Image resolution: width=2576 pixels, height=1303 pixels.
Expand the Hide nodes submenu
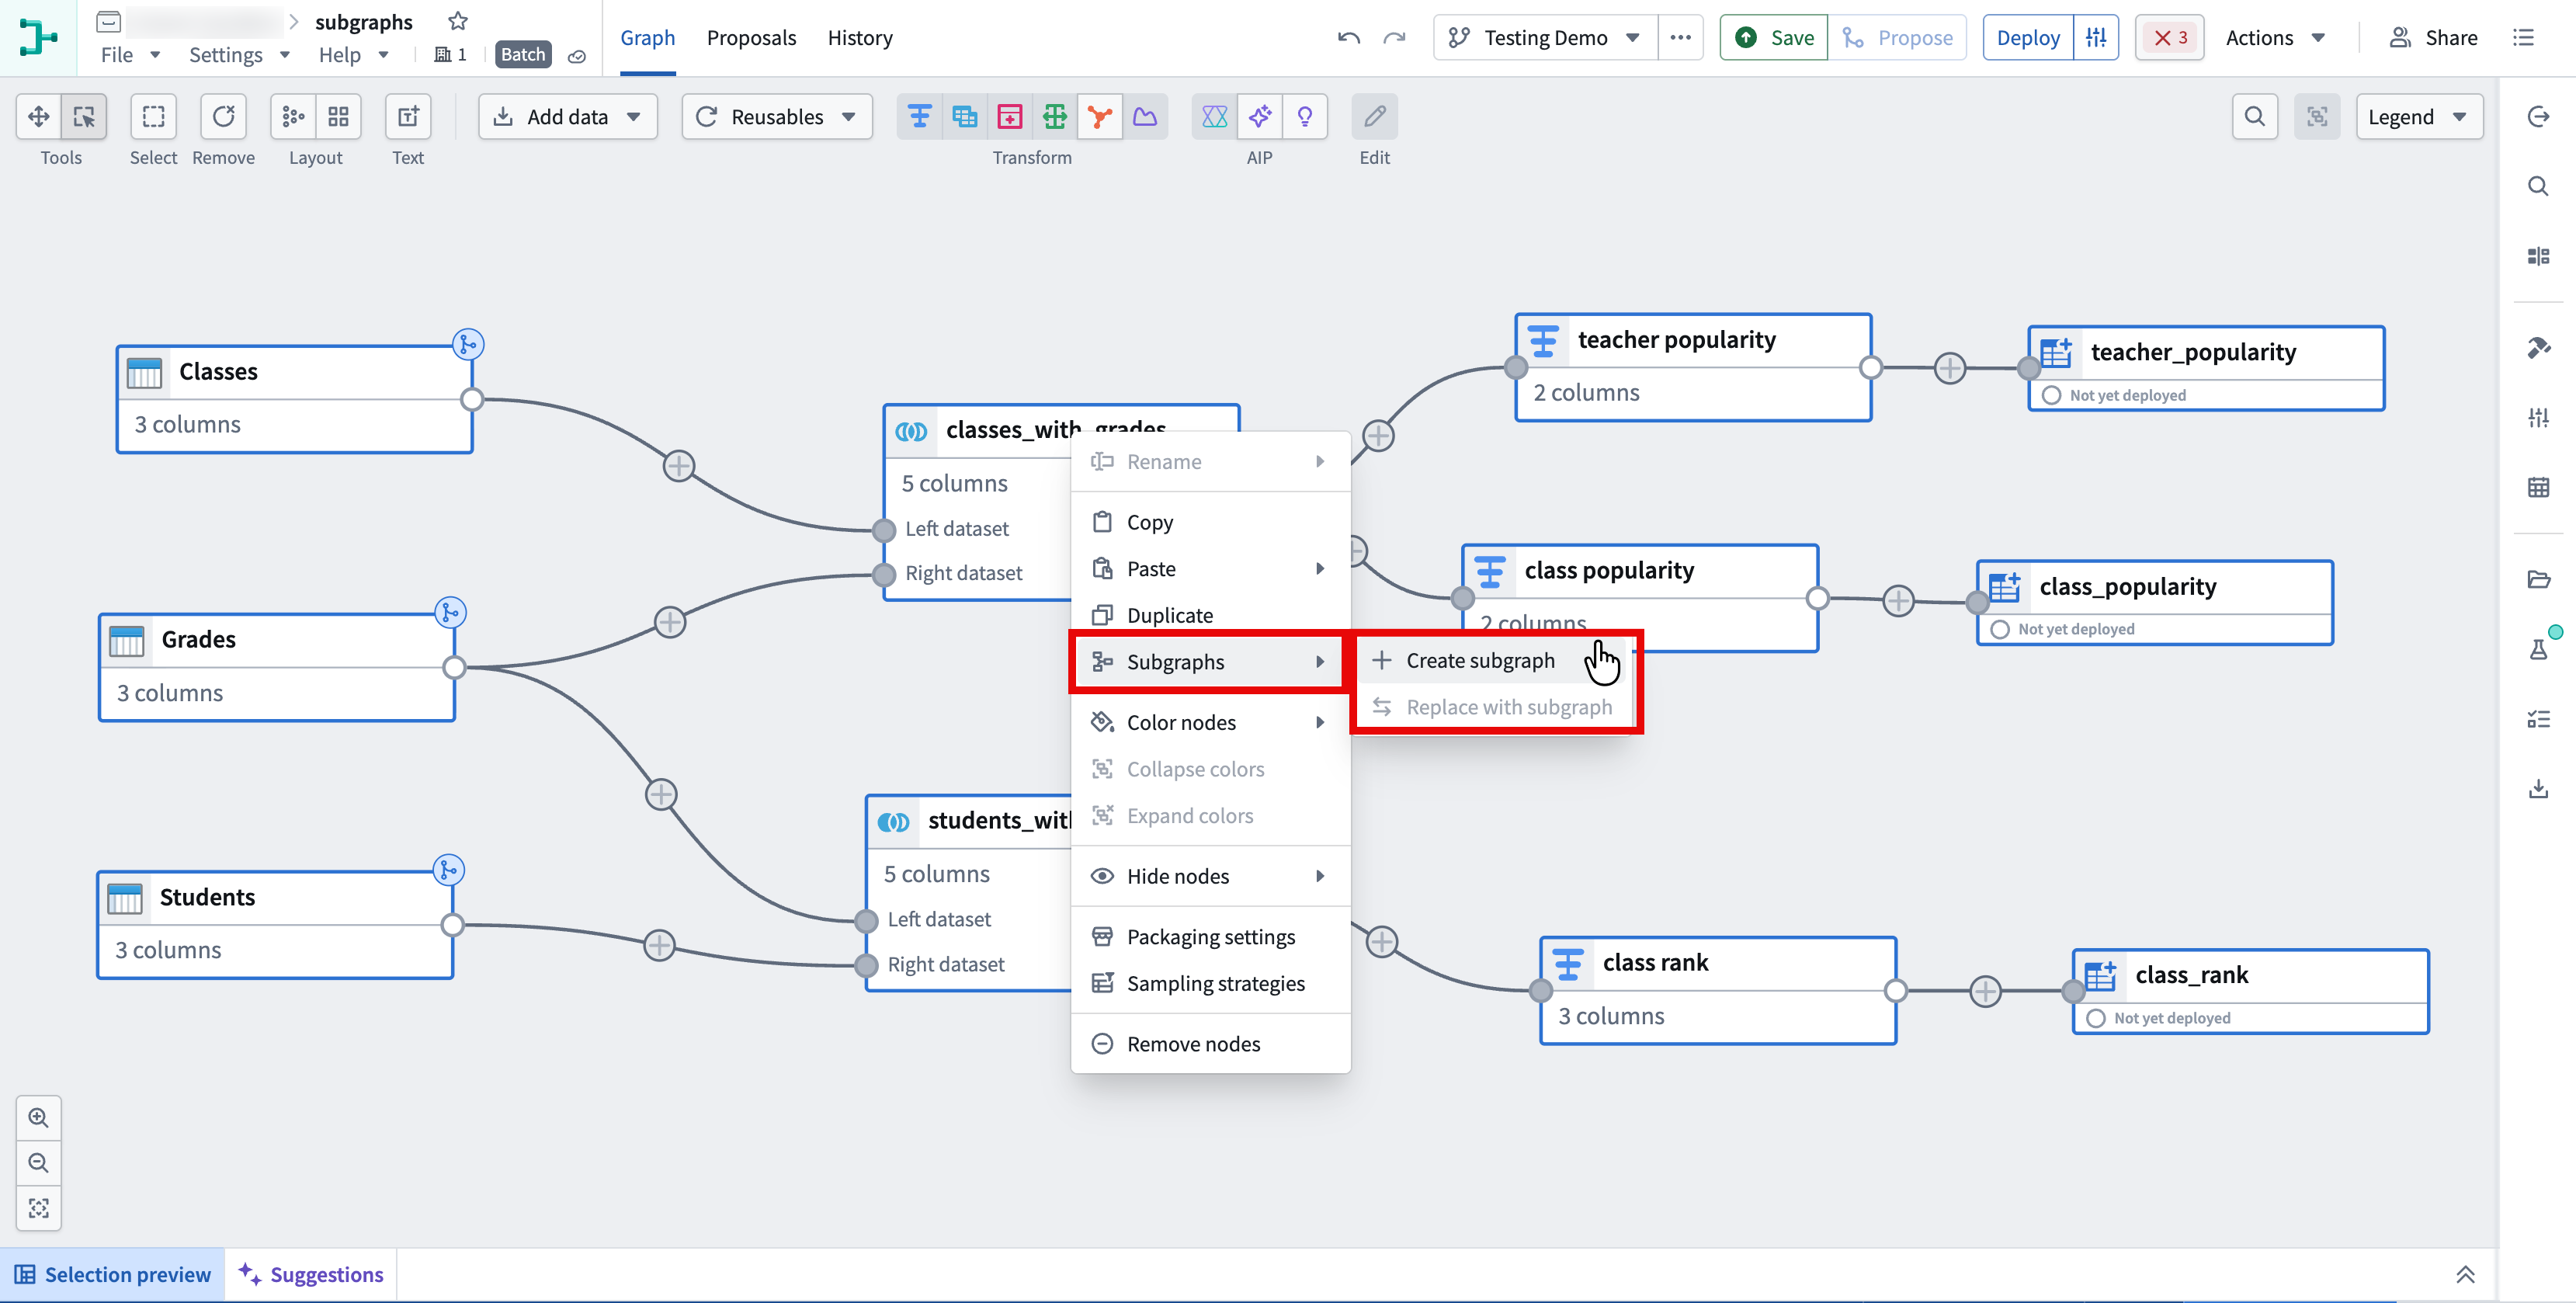coord(1210,876)
